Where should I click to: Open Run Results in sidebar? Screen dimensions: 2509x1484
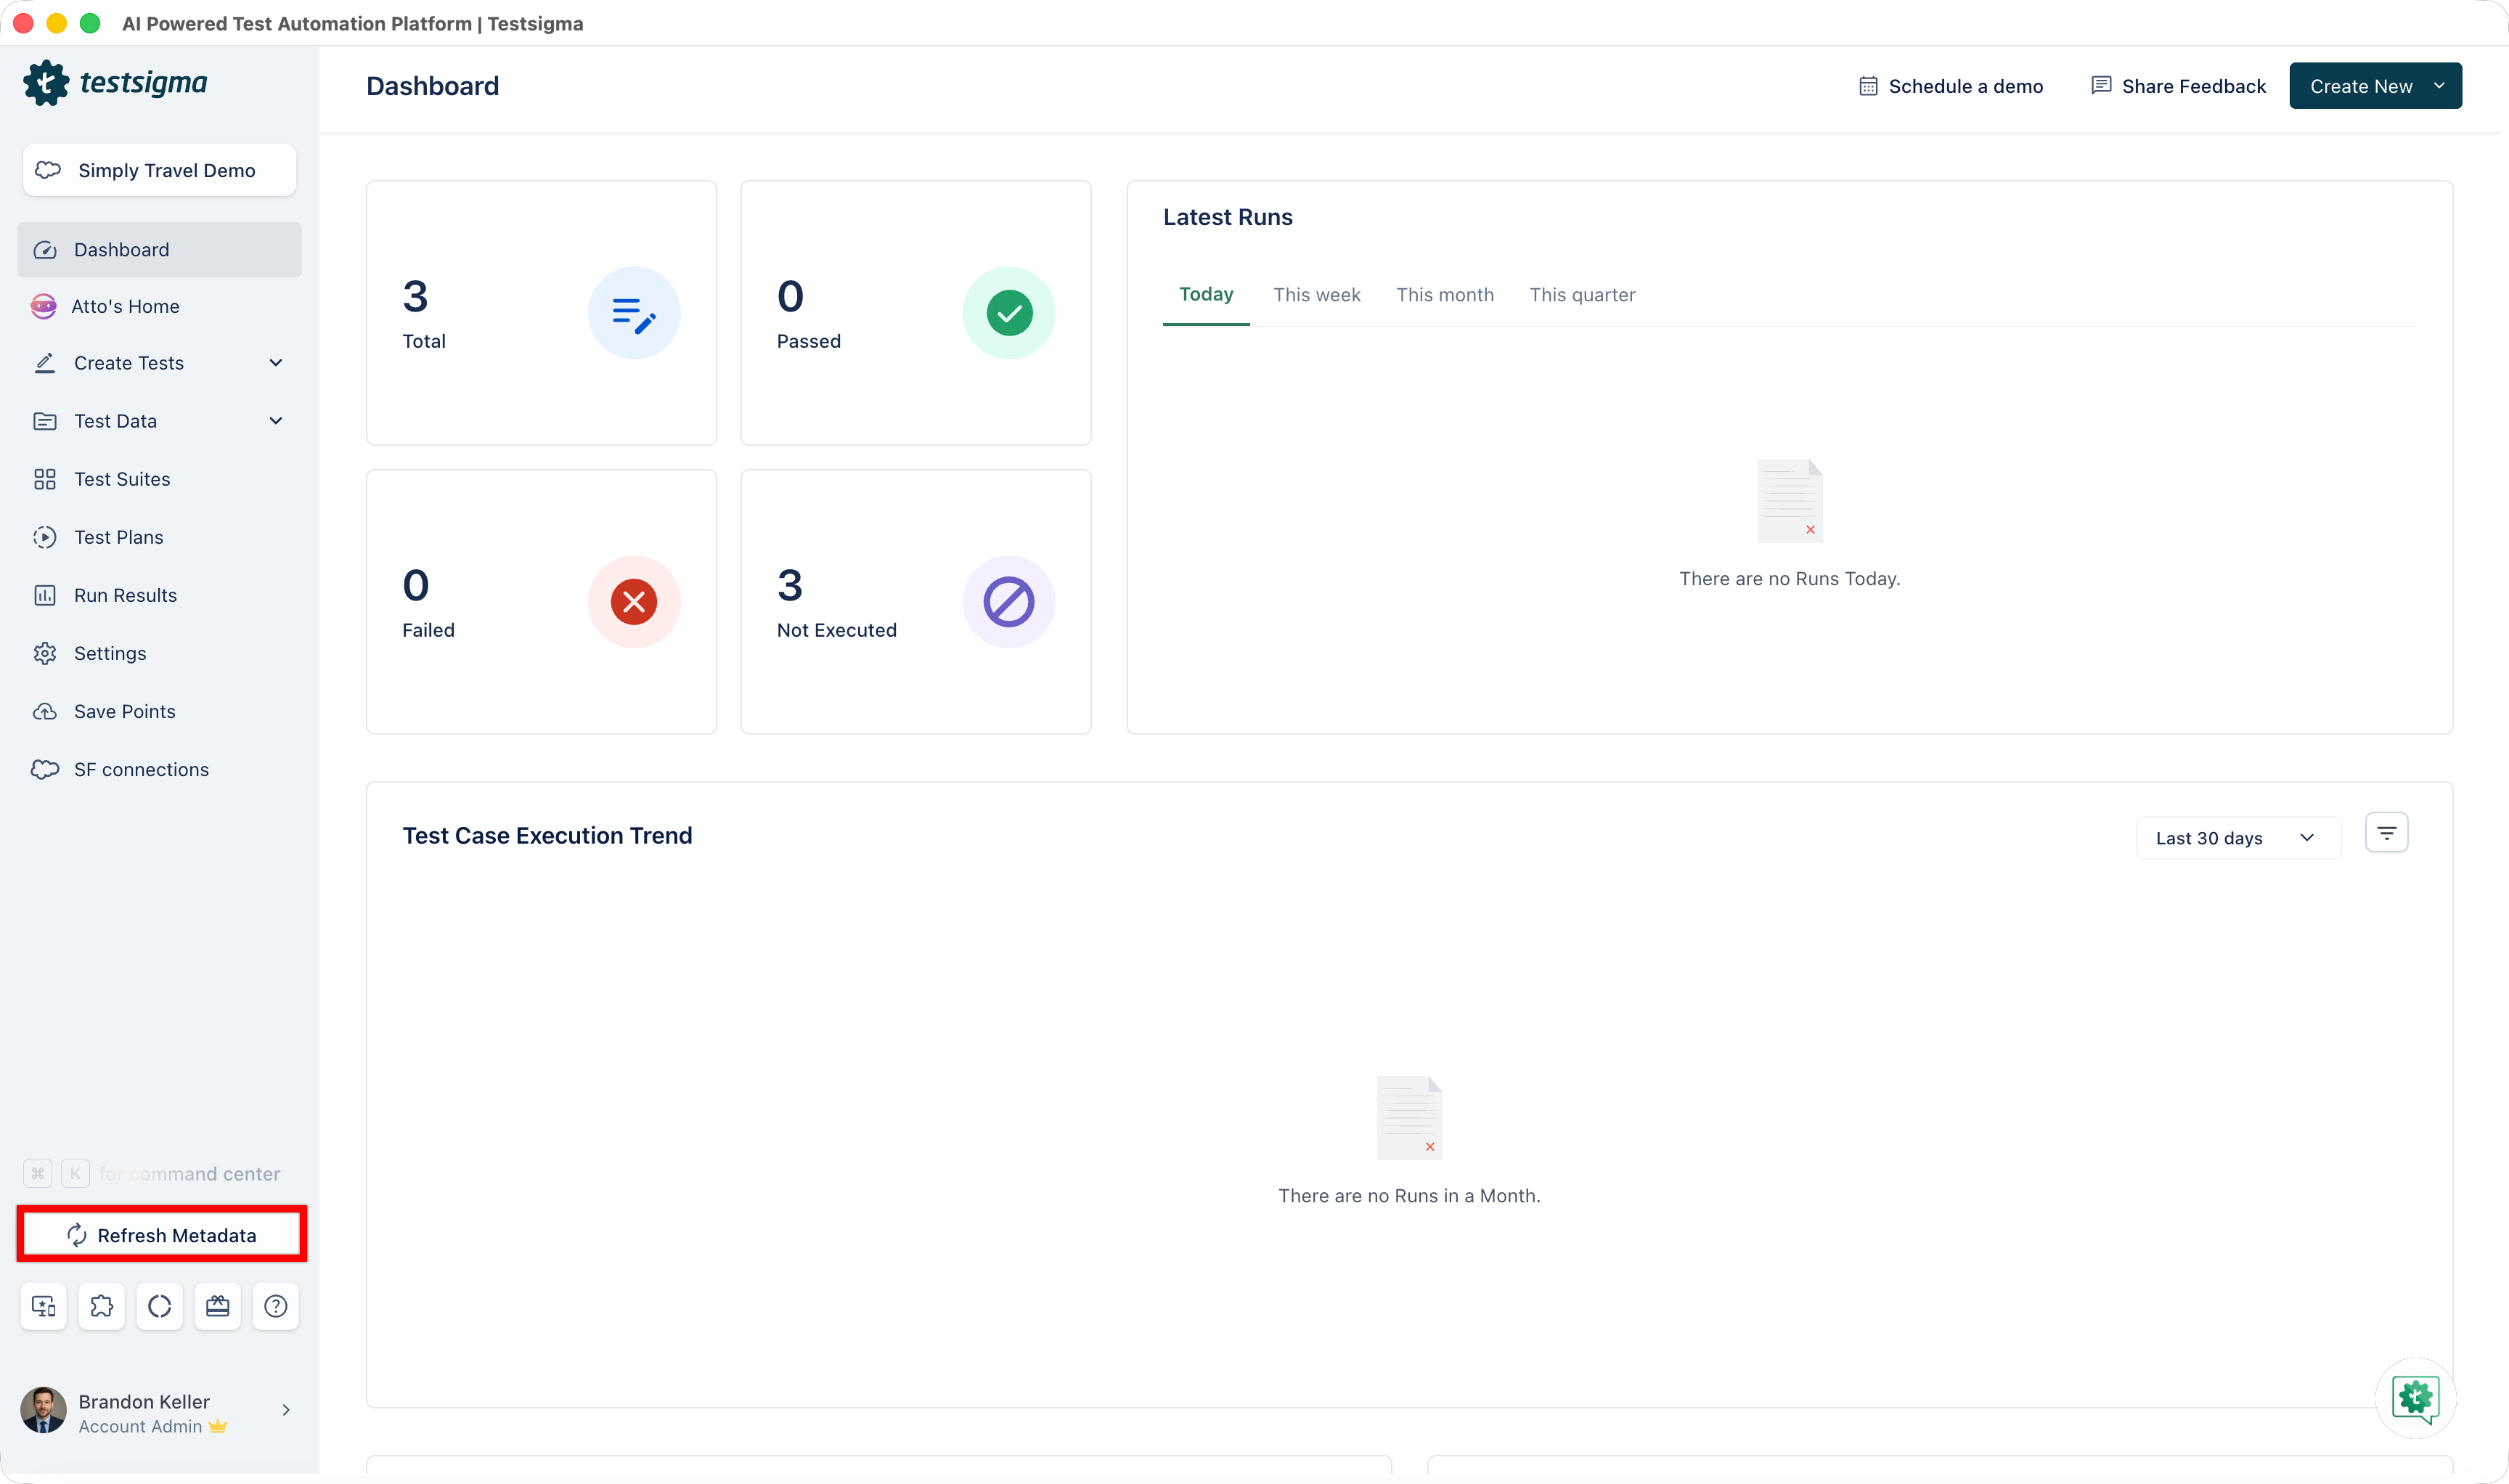[125, 595]
